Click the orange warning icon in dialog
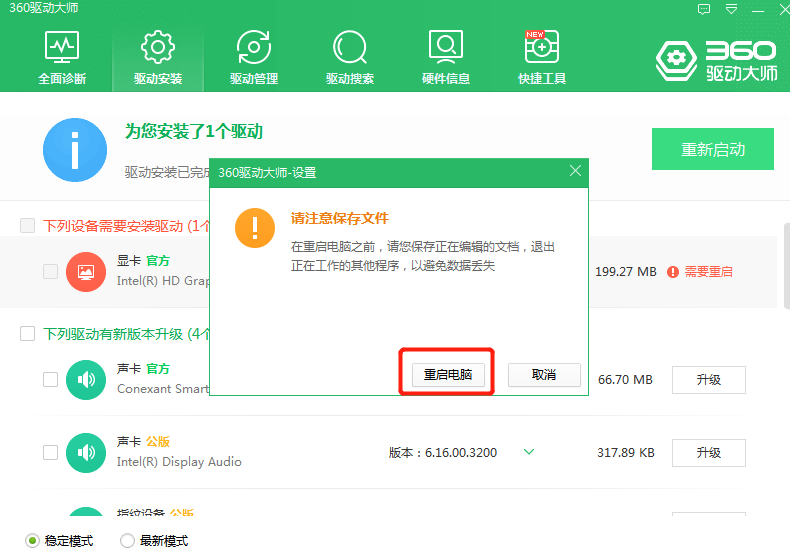The image size is (790, 552). (255, 228)
